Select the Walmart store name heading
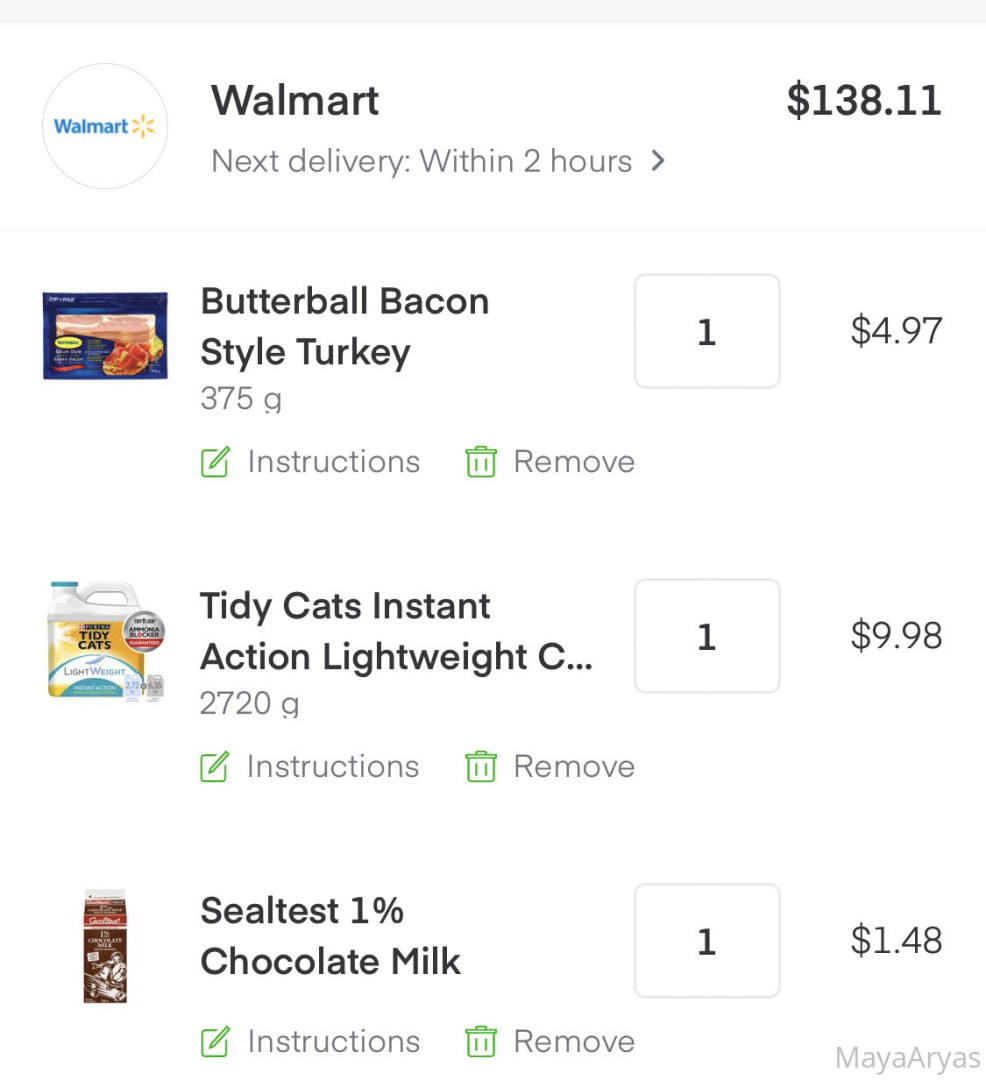The height and width of the screenshot is (1080, 986). 295,101
